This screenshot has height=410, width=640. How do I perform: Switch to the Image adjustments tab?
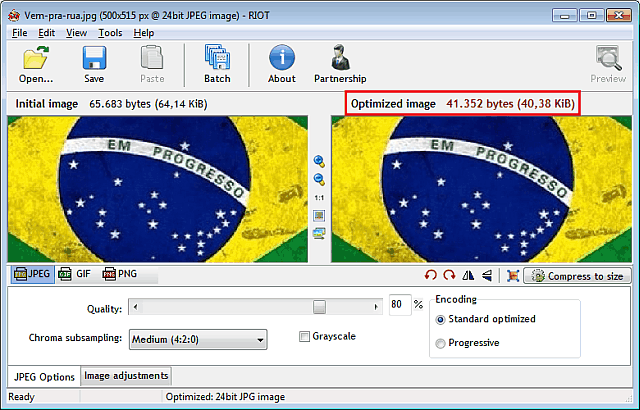coord(126,376)
